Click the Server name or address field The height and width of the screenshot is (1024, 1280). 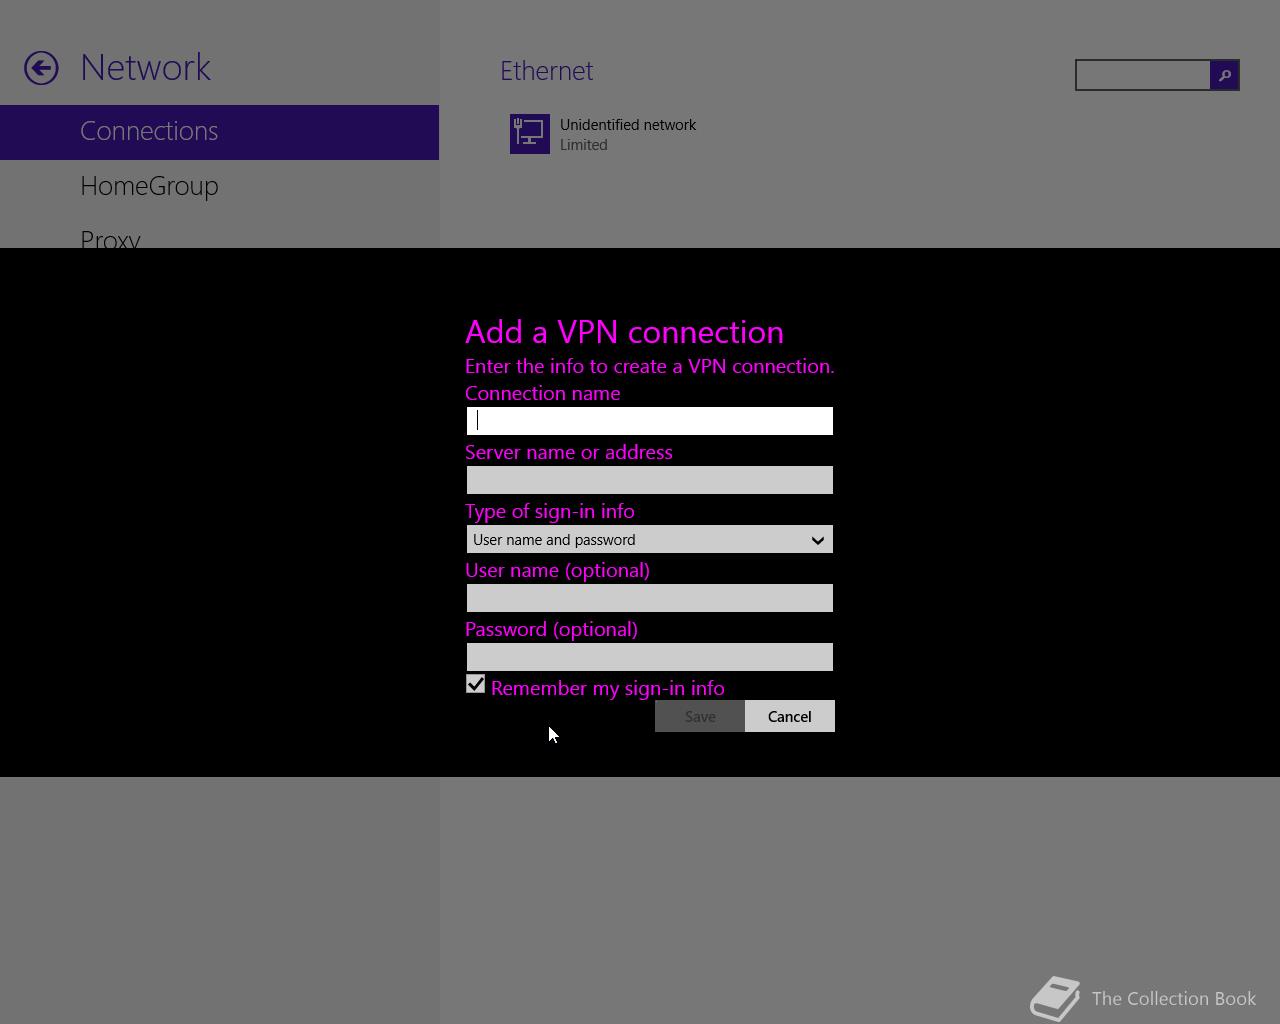click(649, 480)
